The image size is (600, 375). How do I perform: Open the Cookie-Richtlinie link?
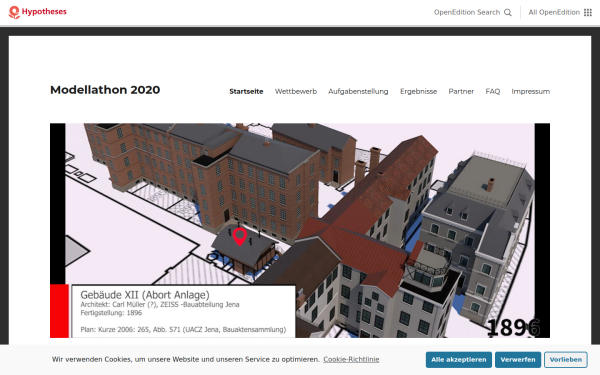[x=351, y=359]
